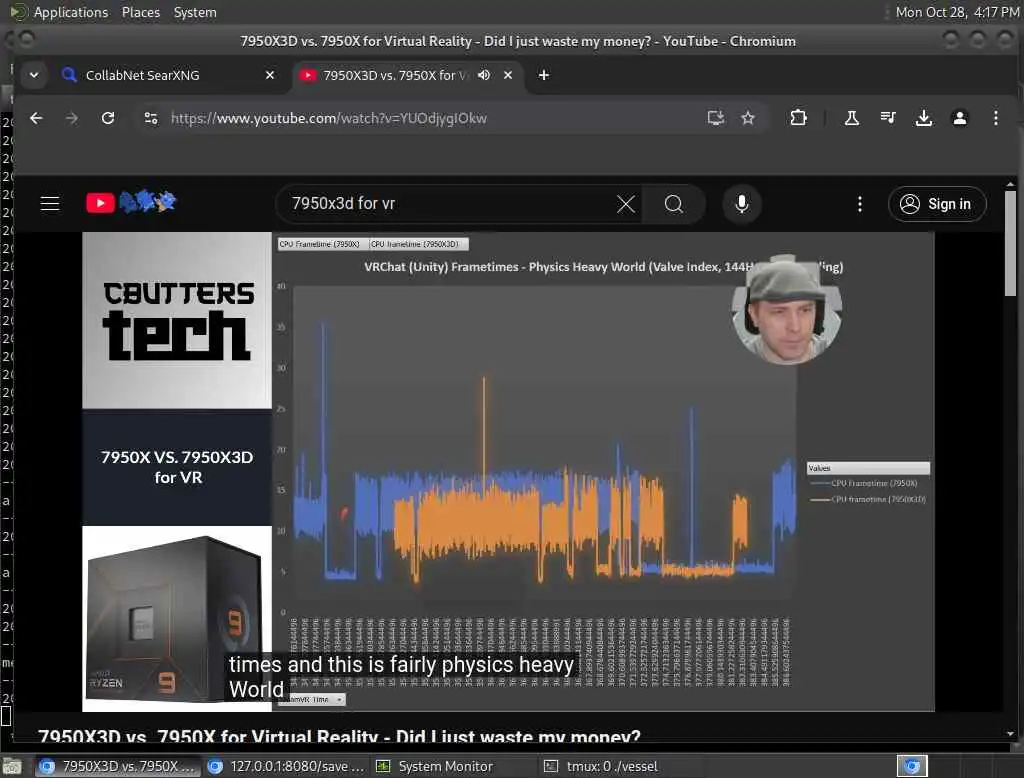Expand the tab search dropdown

(x=34, y=75)
